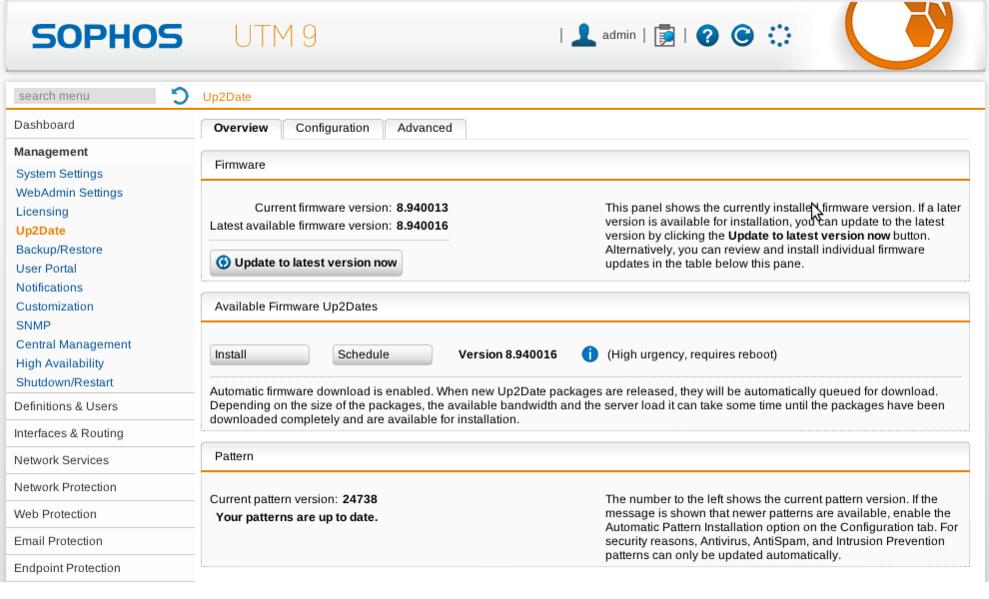Click info icon next to Version 8.940016
989x599 pixels.
pos(590,354)
